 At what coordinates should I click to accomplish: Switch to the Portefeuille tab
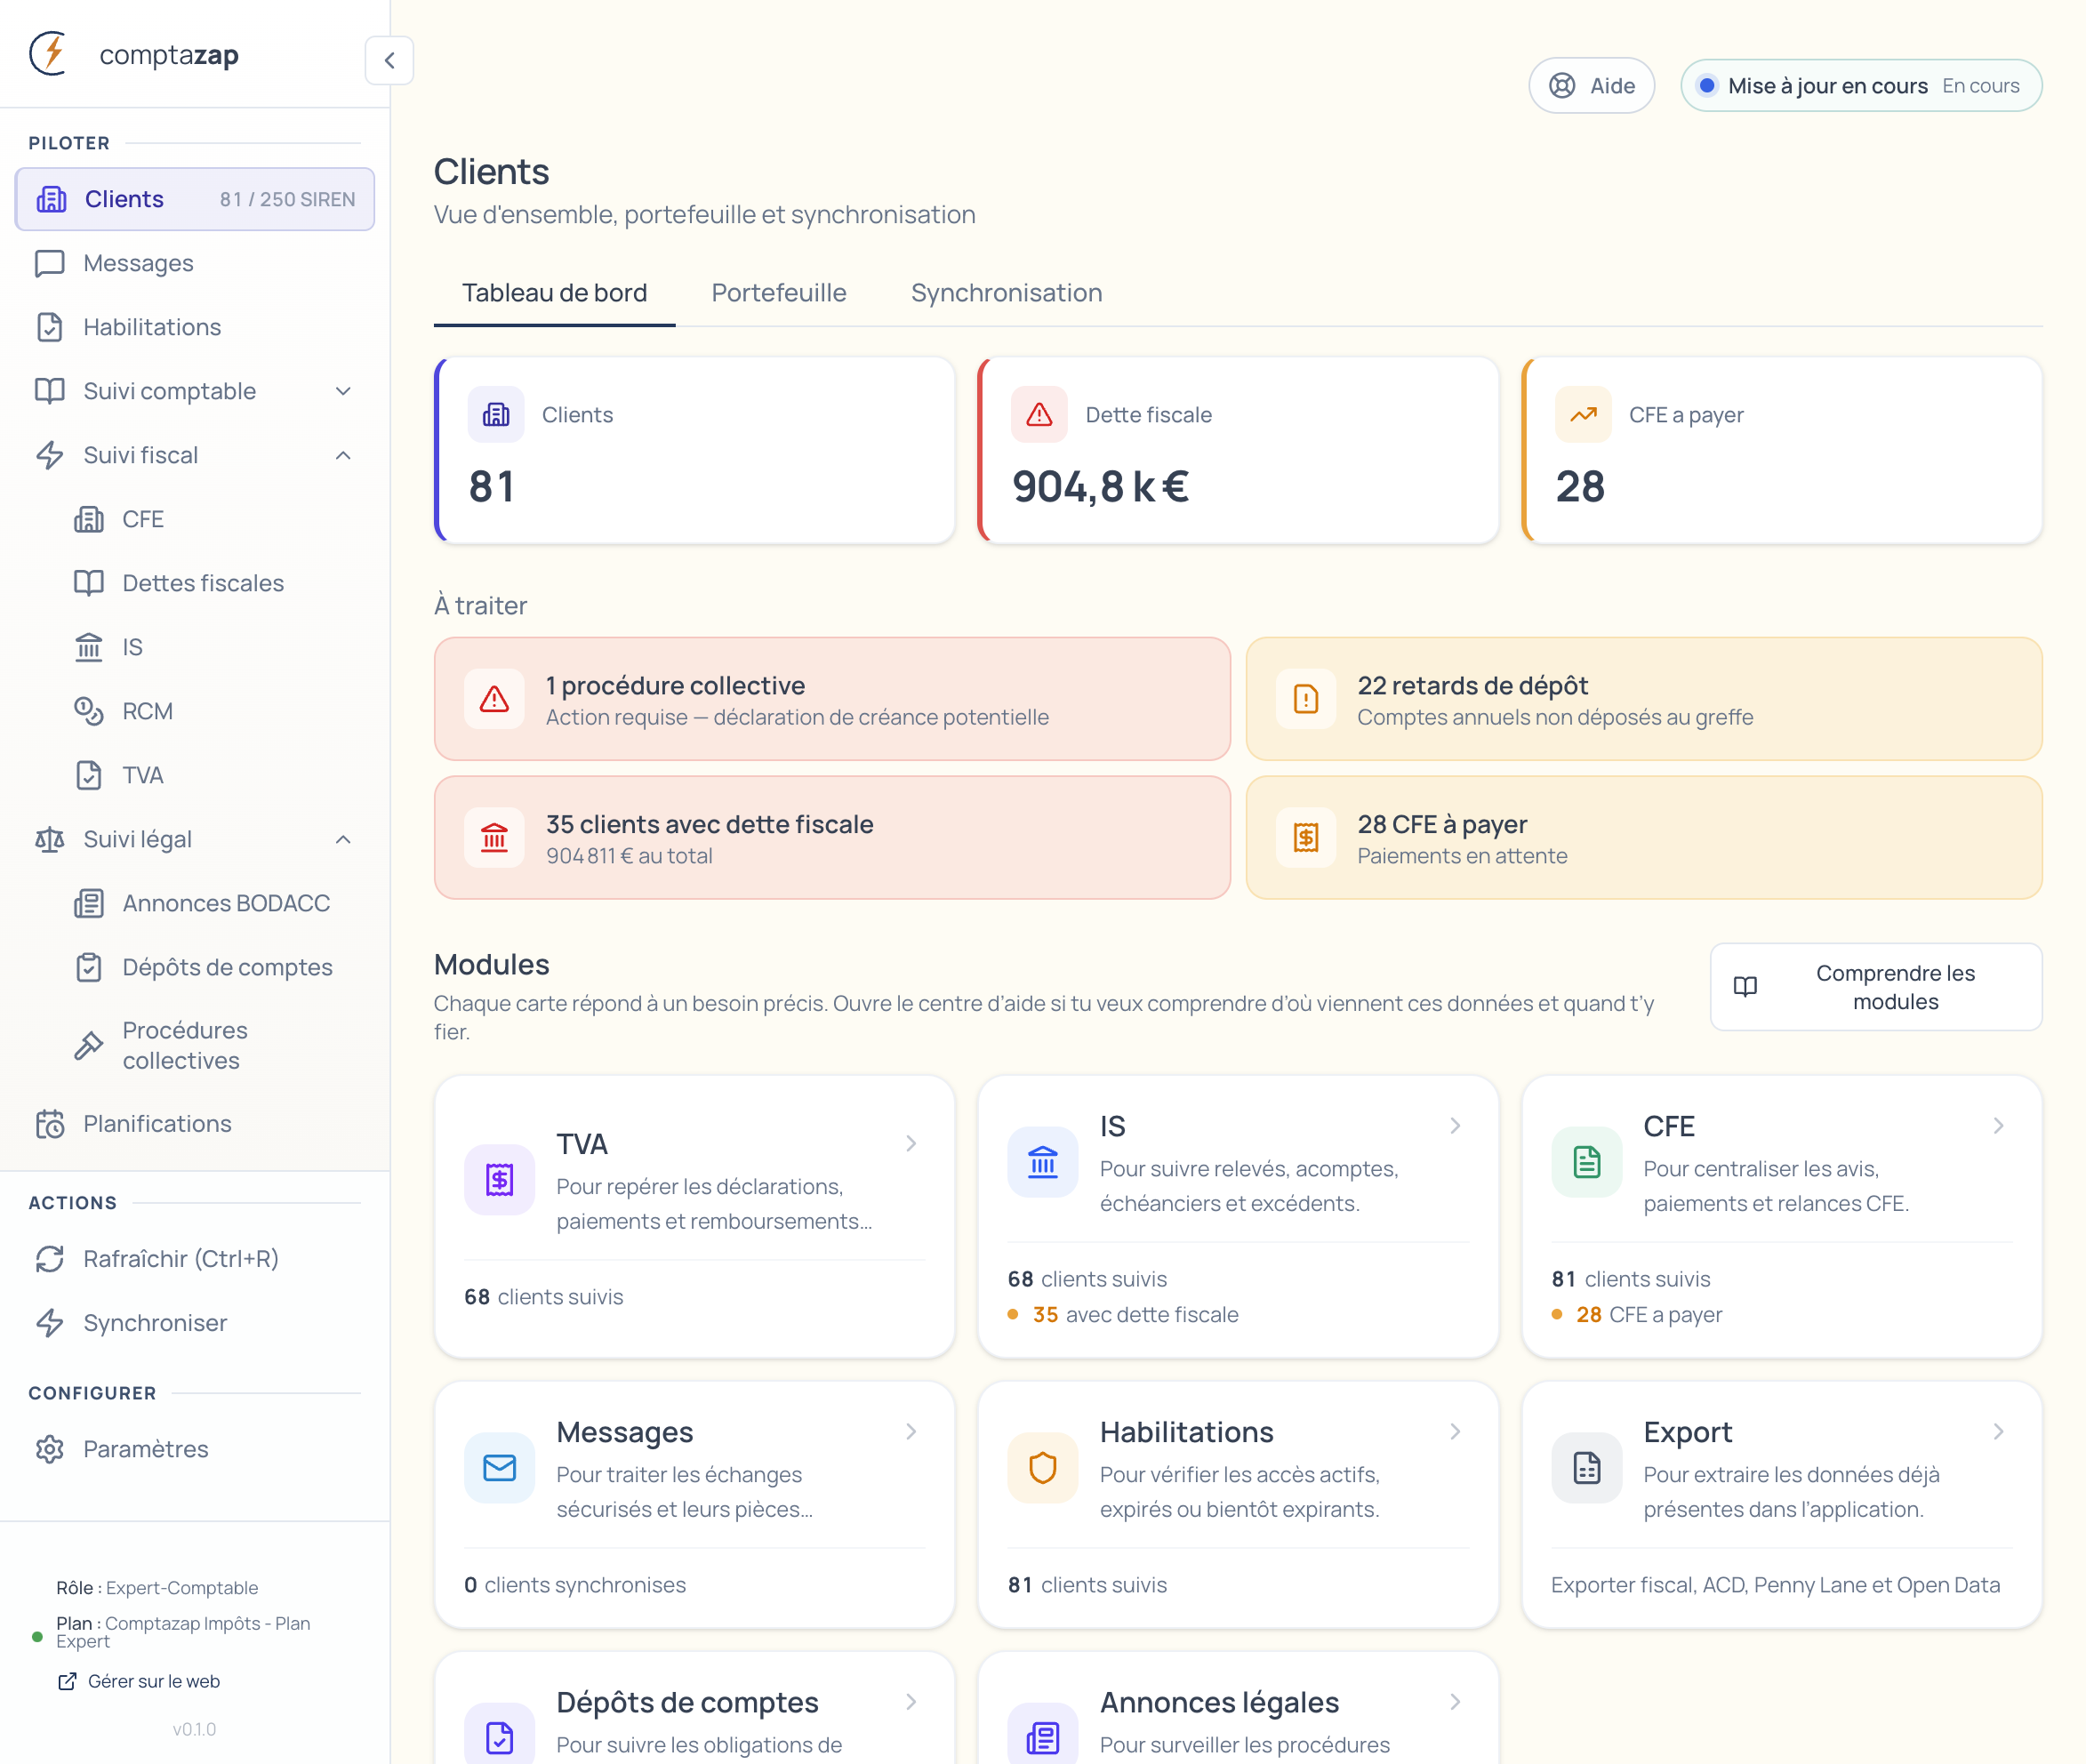[778, 292]
